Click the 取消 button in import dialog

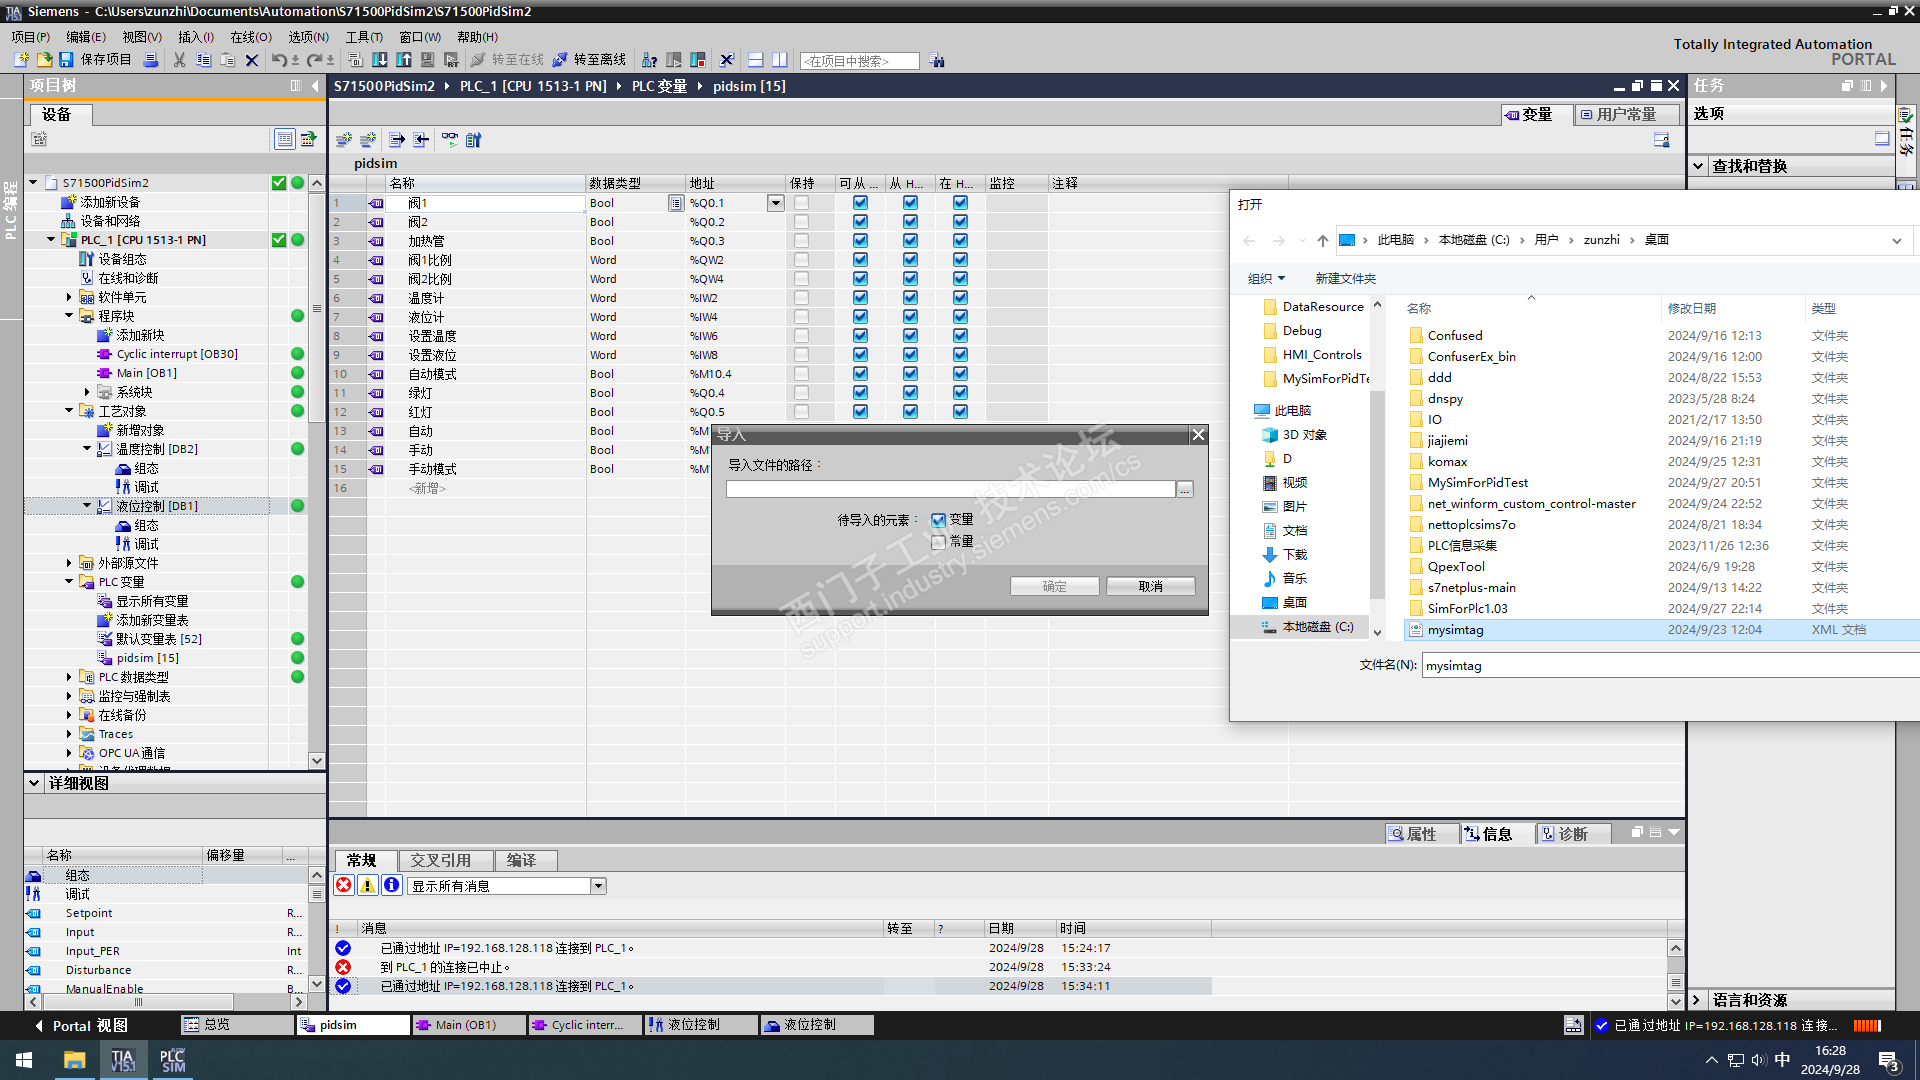1150,586
